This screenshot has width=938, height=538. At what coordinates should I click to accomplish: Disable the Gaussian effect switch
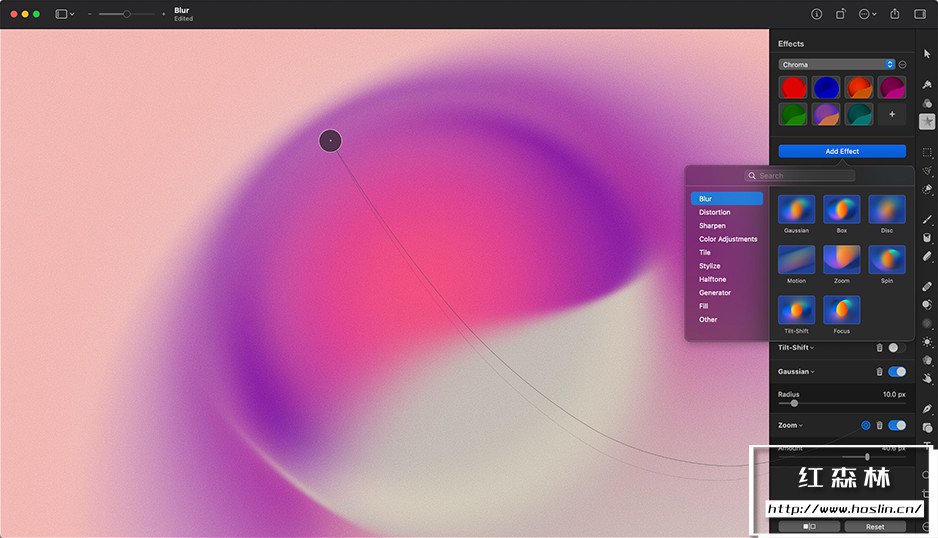[897, 372]
